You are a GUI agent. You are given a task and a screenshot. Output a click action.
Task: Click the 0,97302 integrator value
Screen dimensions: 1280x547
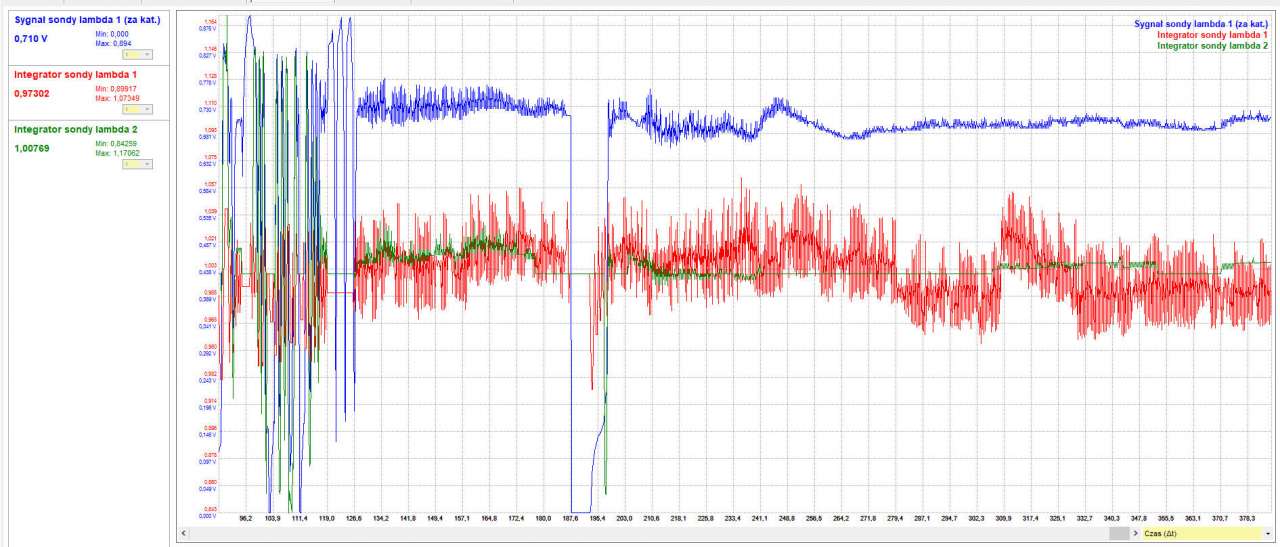pyautogui.click(x=31, y=94)
